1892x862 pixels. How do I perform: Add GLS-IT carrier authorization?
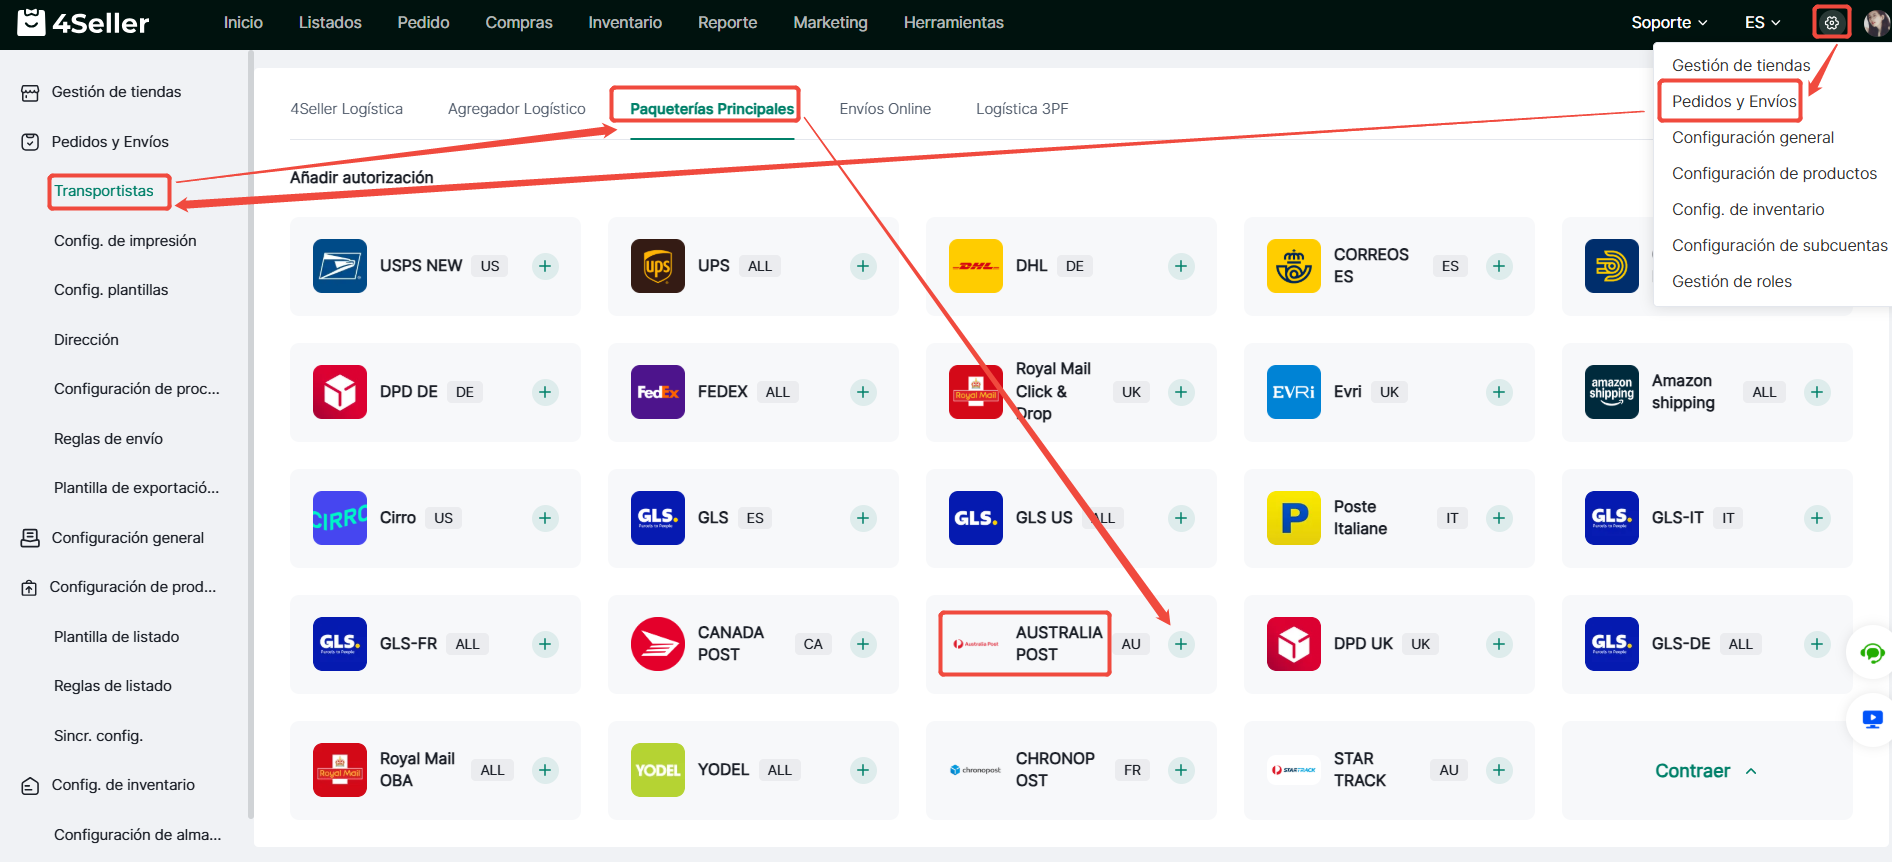tap(1817, 518)
